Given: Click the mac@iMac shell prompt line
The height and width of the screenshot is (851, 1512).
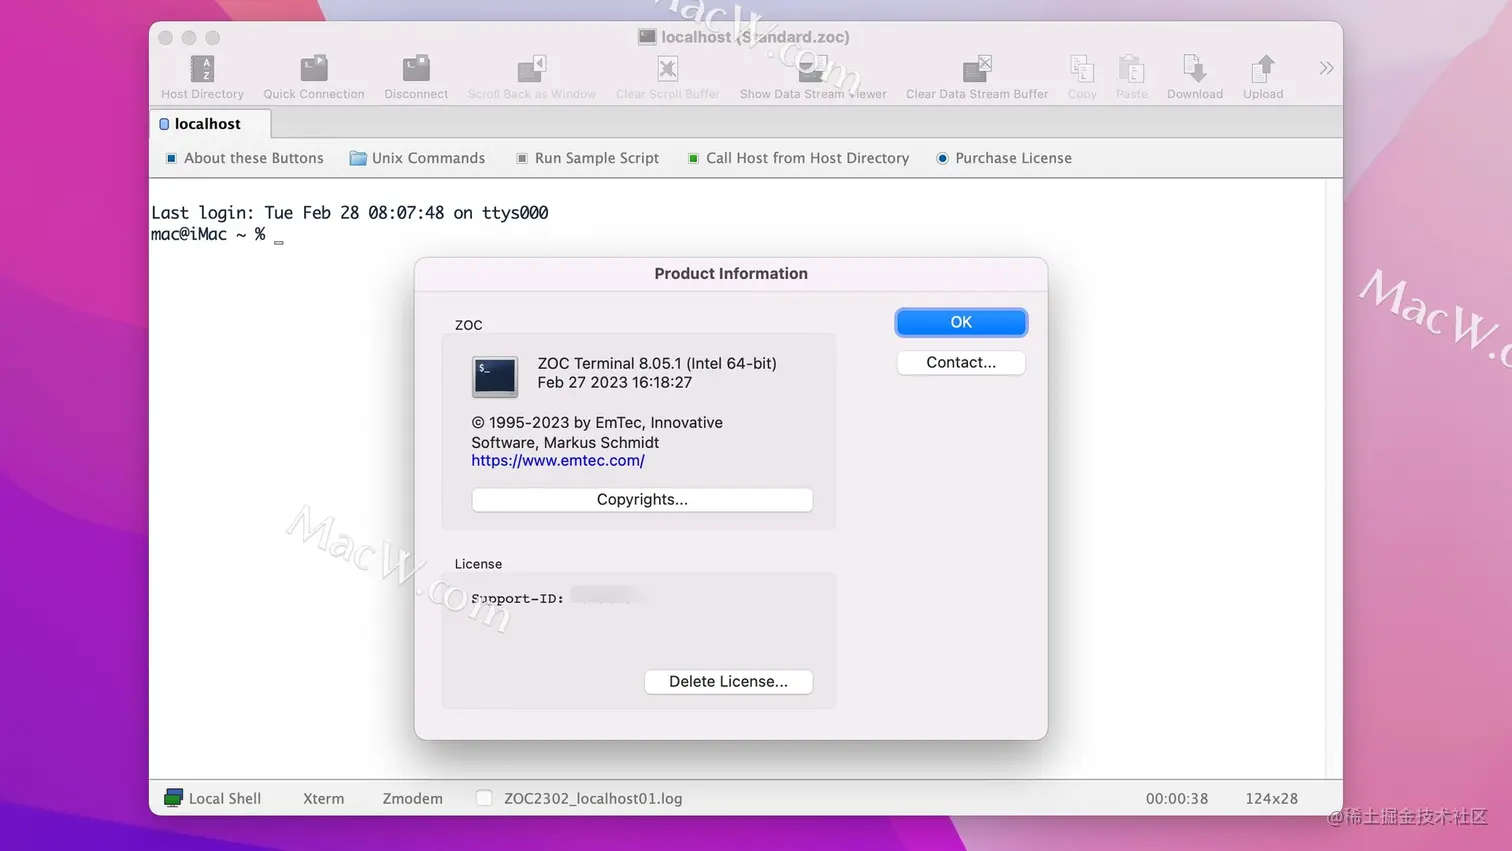Looking at the screenshot, I should (x=208, y=235).
